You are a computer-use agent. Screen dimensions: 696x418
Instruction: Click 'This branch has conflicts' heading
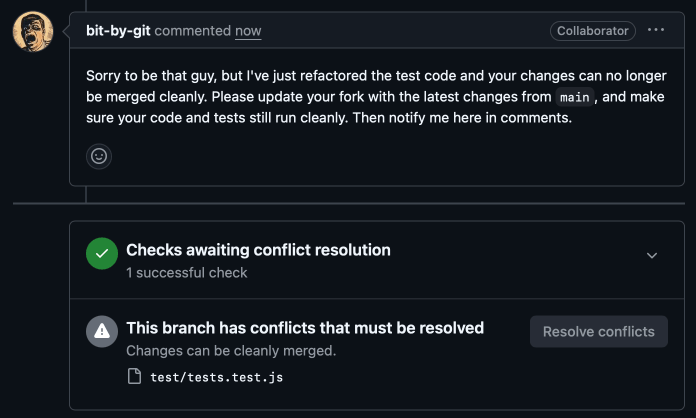click(305, 328)
